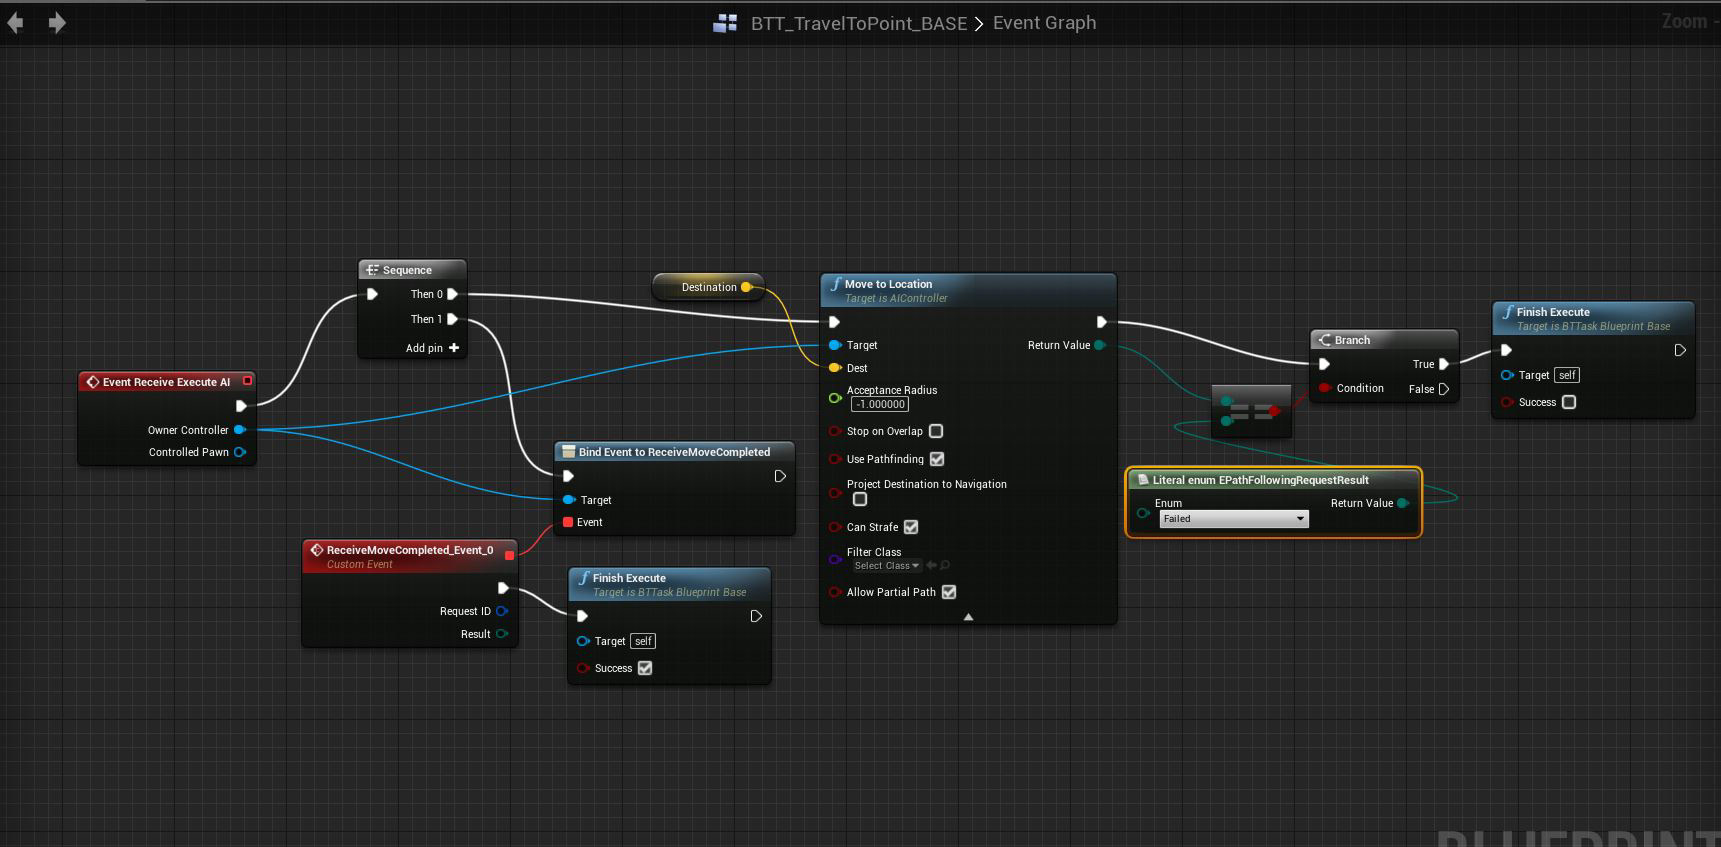The height and width of the screenshot is (847, 1721).
Task: Open the Enum Failed dropdown
Action: [1233, 518]
